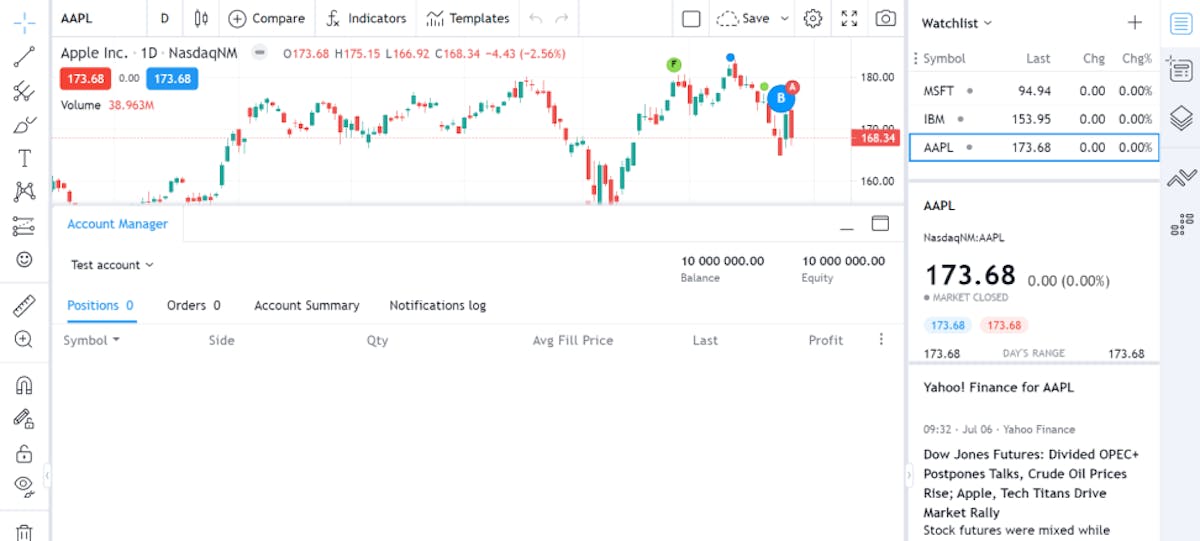Click the undo arrow
Screen dimensions: 1200x541
(x=536, y=18)
